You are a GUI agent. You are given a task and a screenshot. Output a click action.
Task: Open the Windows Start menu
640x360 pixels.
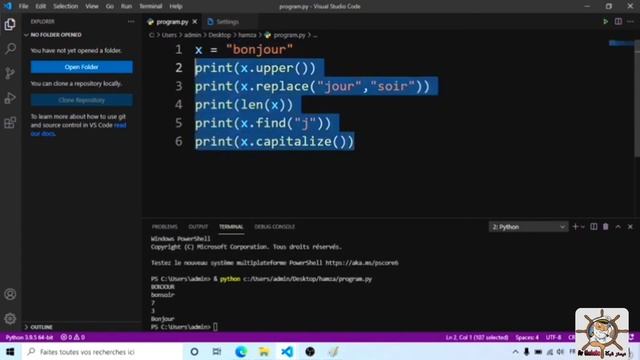click(10, 351)
